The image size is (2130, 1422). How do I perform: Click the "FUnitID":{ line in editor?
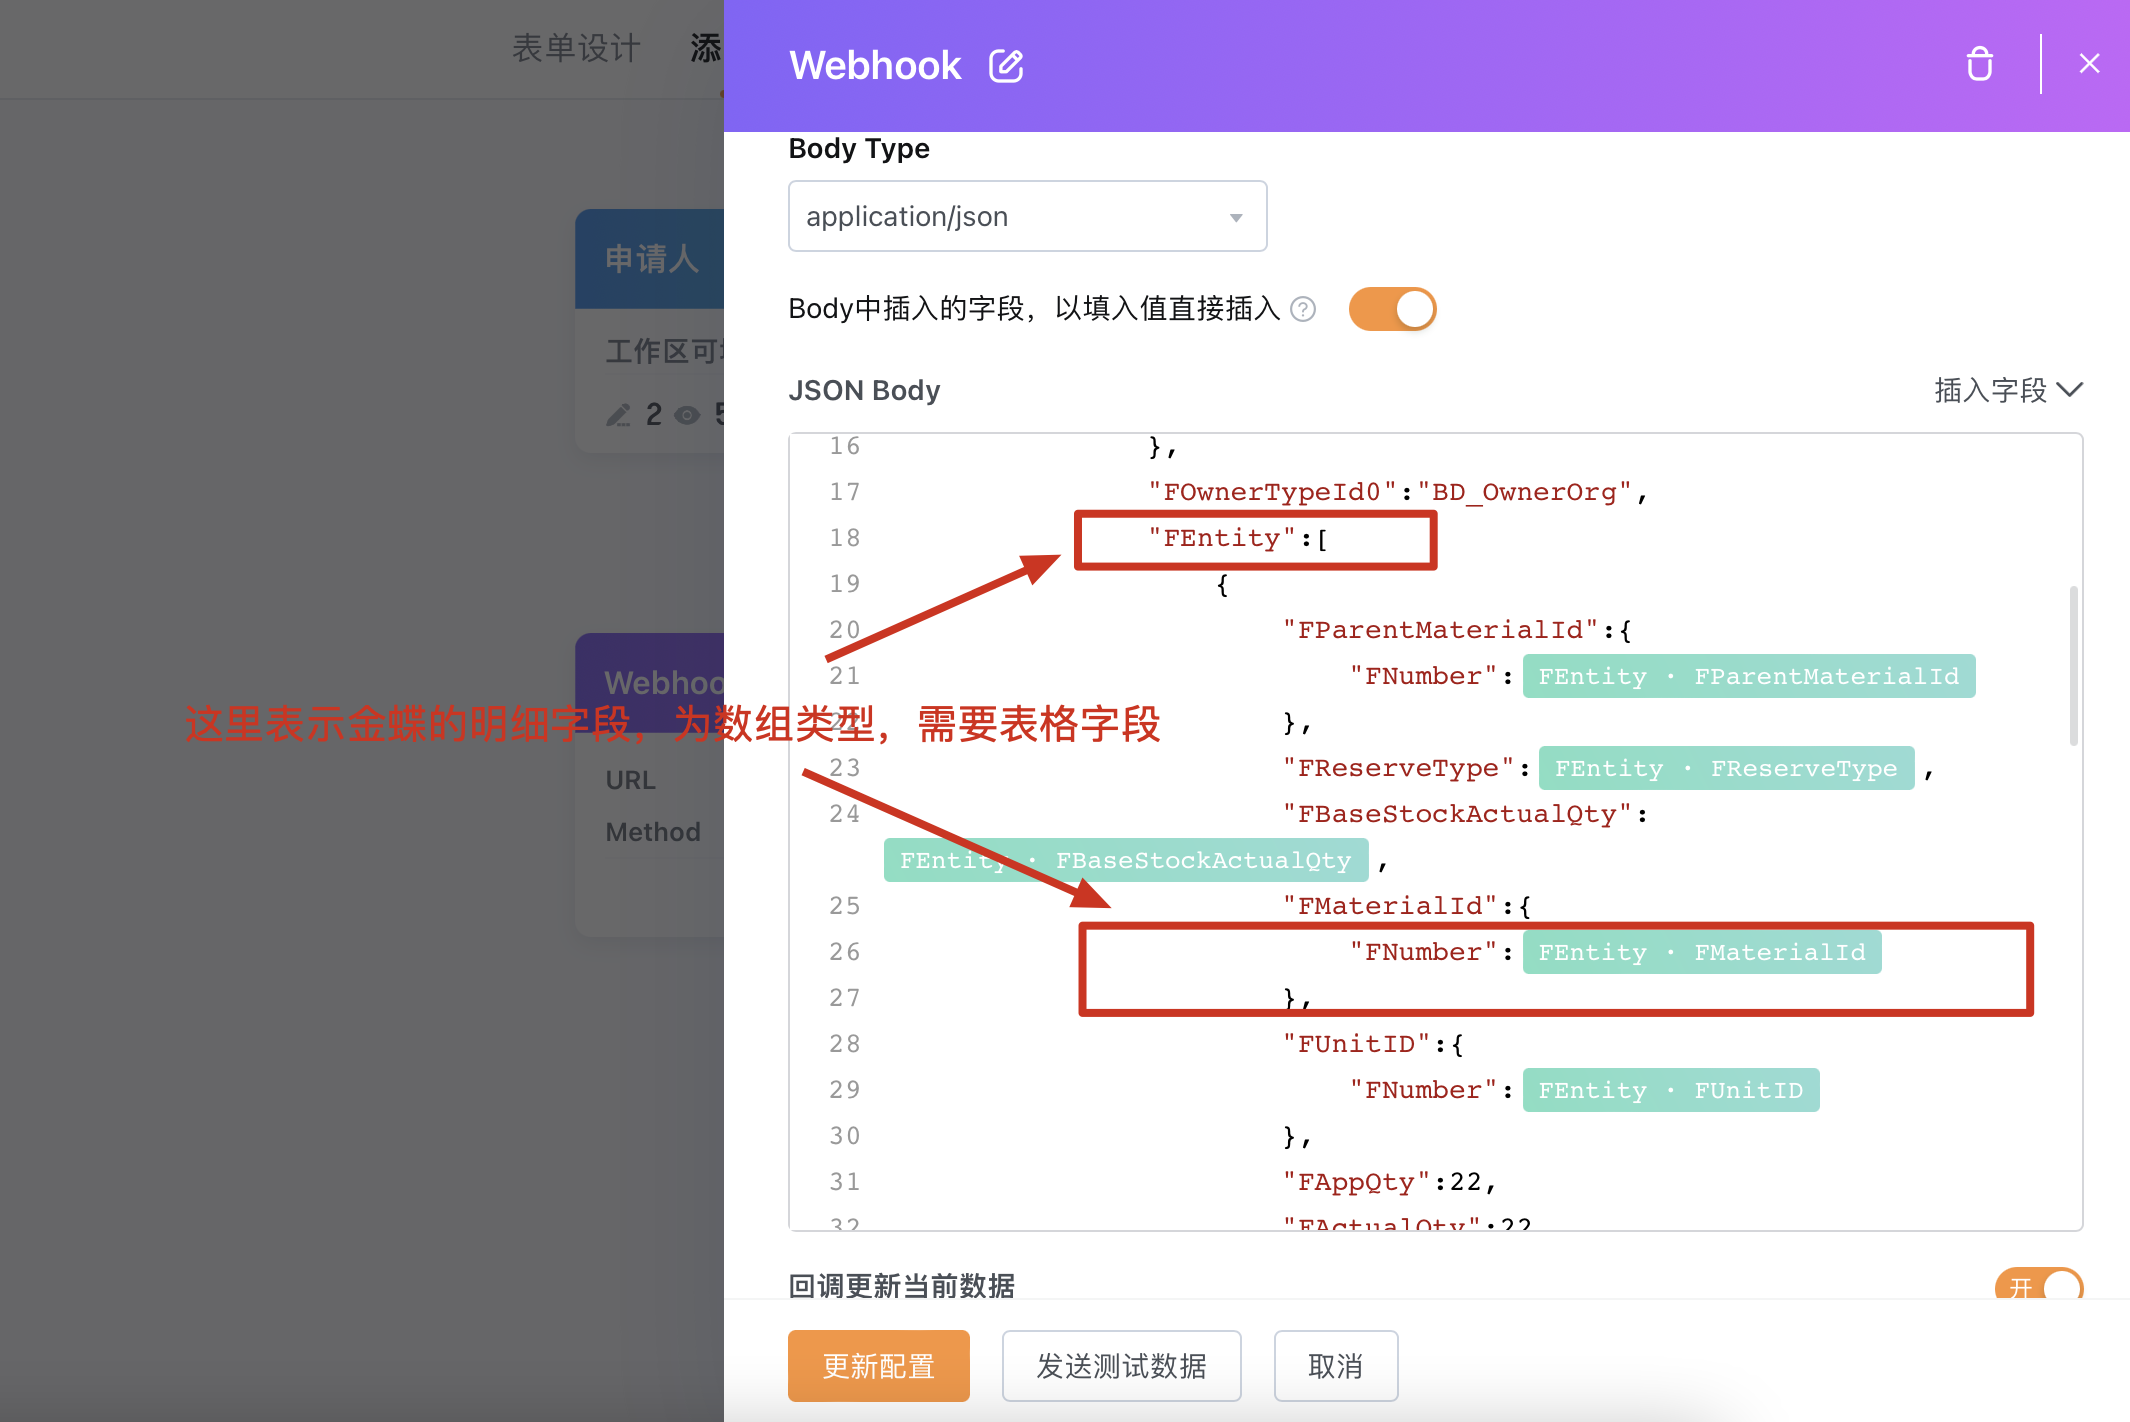pyautogui.click(x=1374, y=1044)
